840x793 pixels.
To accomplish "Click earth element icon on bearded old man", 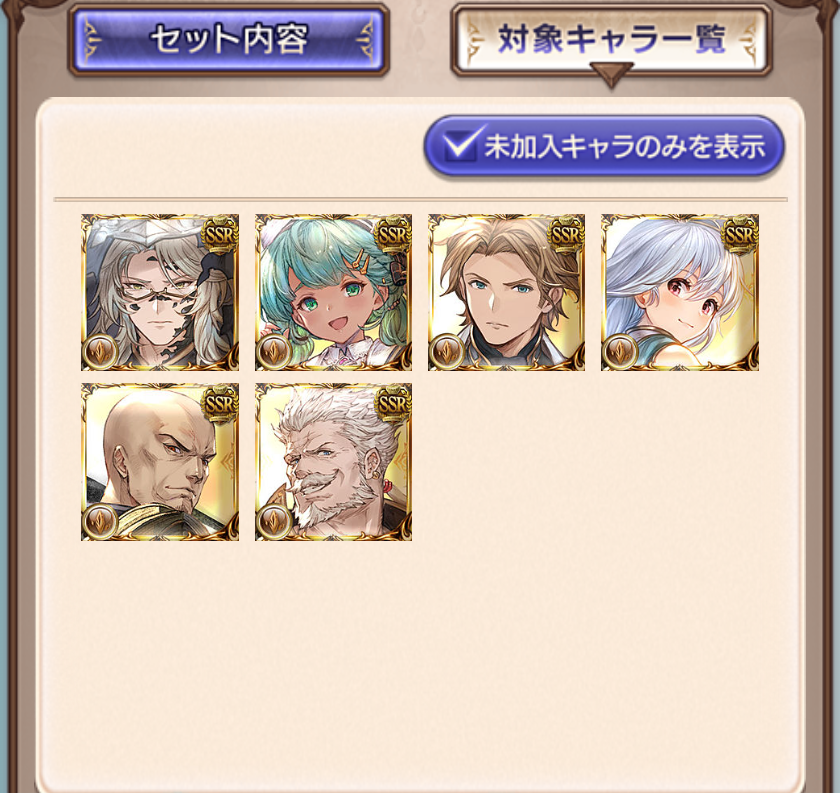I will (274, 521).
